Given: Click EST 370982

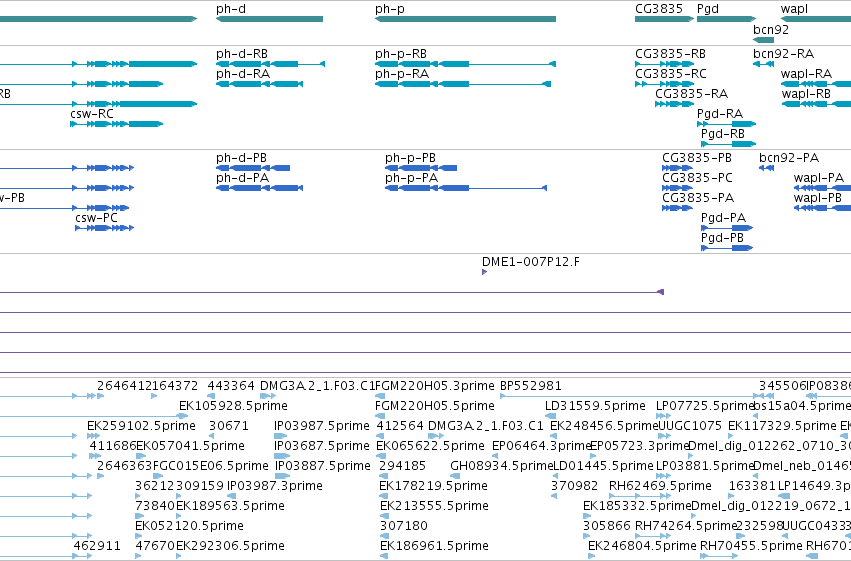Looking at the screenshot, I should [x=574, y=486].
